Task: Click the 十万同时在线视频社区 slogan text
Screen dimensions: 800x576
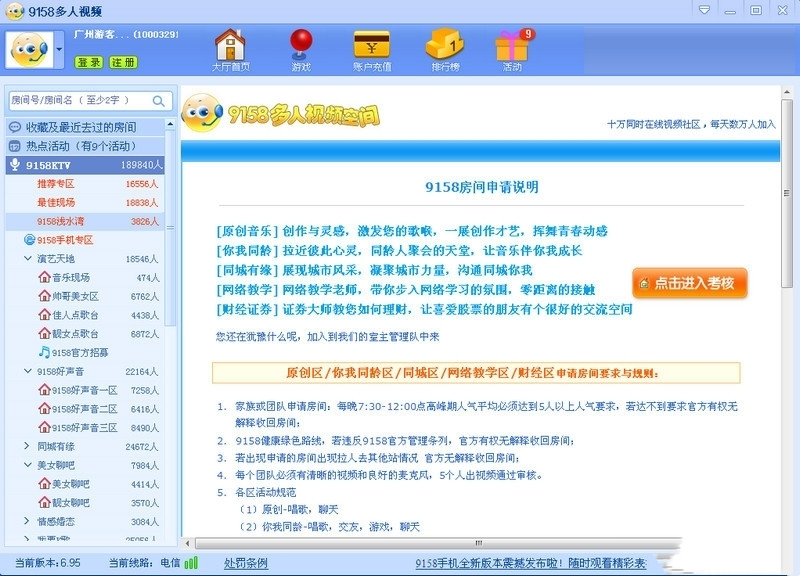Action: coord(691,124)
